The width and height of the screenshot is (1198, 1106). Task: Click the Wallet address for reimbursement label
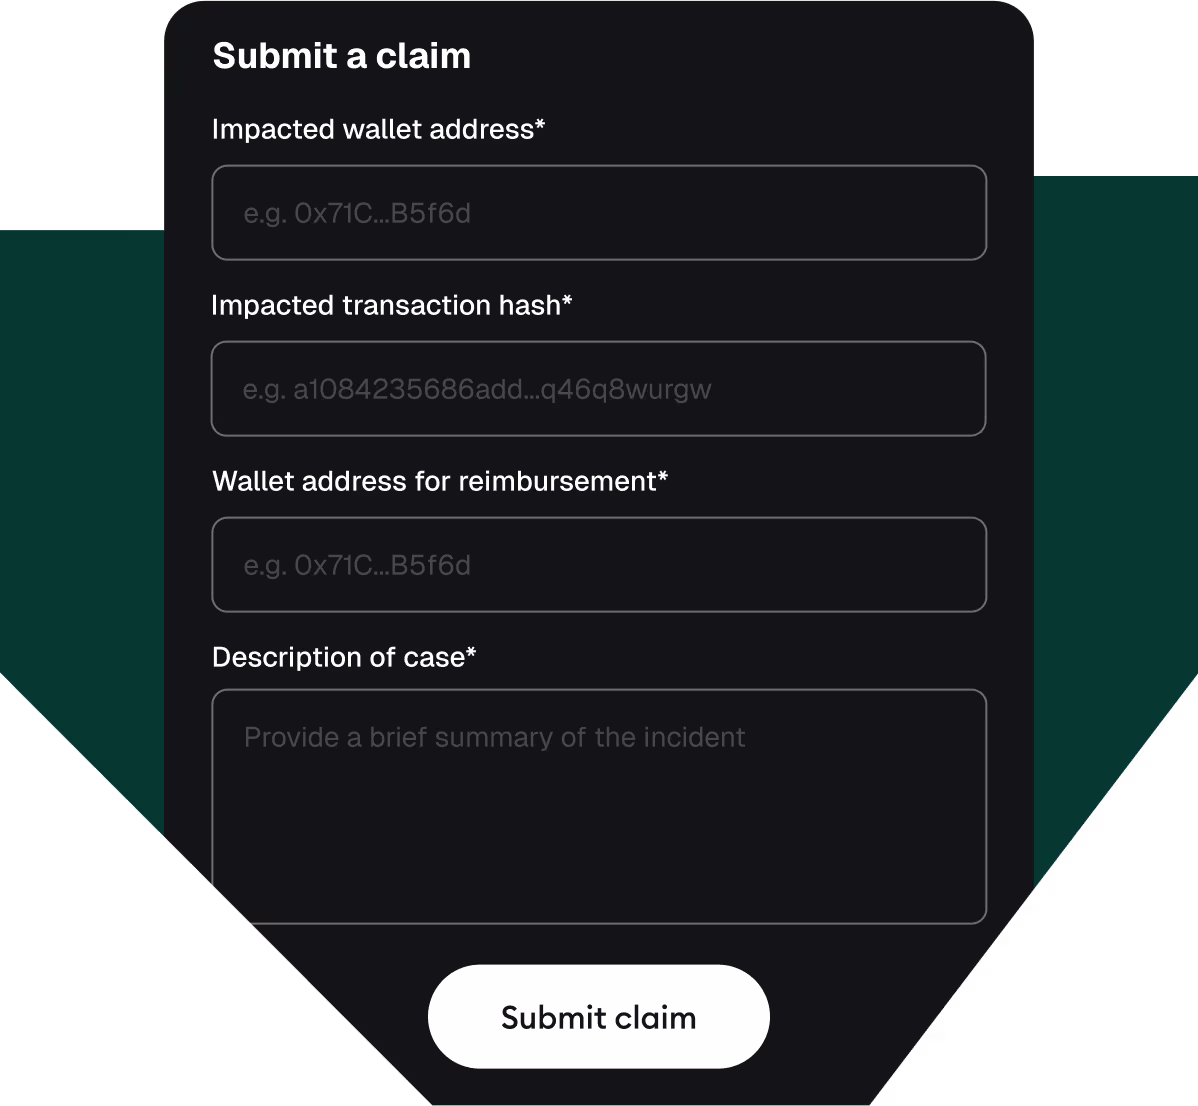coord(440,481)
